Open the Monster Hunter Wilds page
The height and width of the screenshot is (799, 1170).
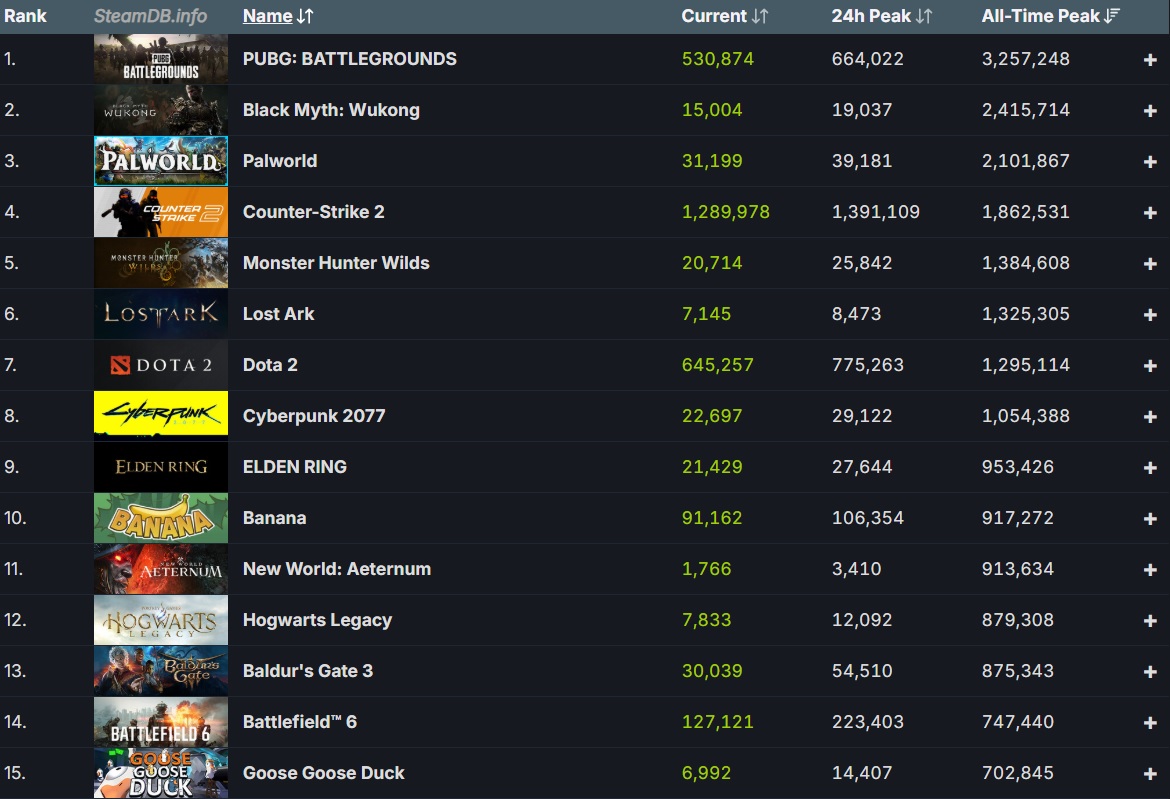click(336, 263)
